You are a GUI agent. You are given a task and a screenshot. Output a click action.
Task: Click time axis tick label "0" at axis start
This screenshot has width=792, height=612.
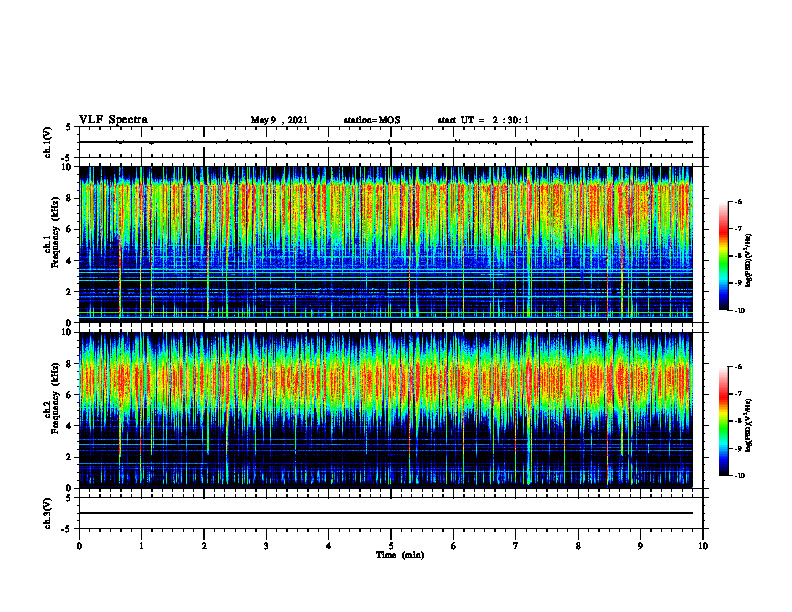[79, 546]
